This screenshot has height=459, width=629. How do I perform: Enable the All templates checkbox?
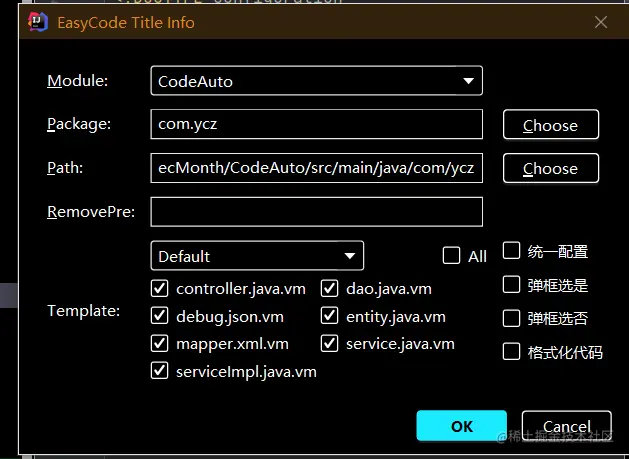[451, 256]
